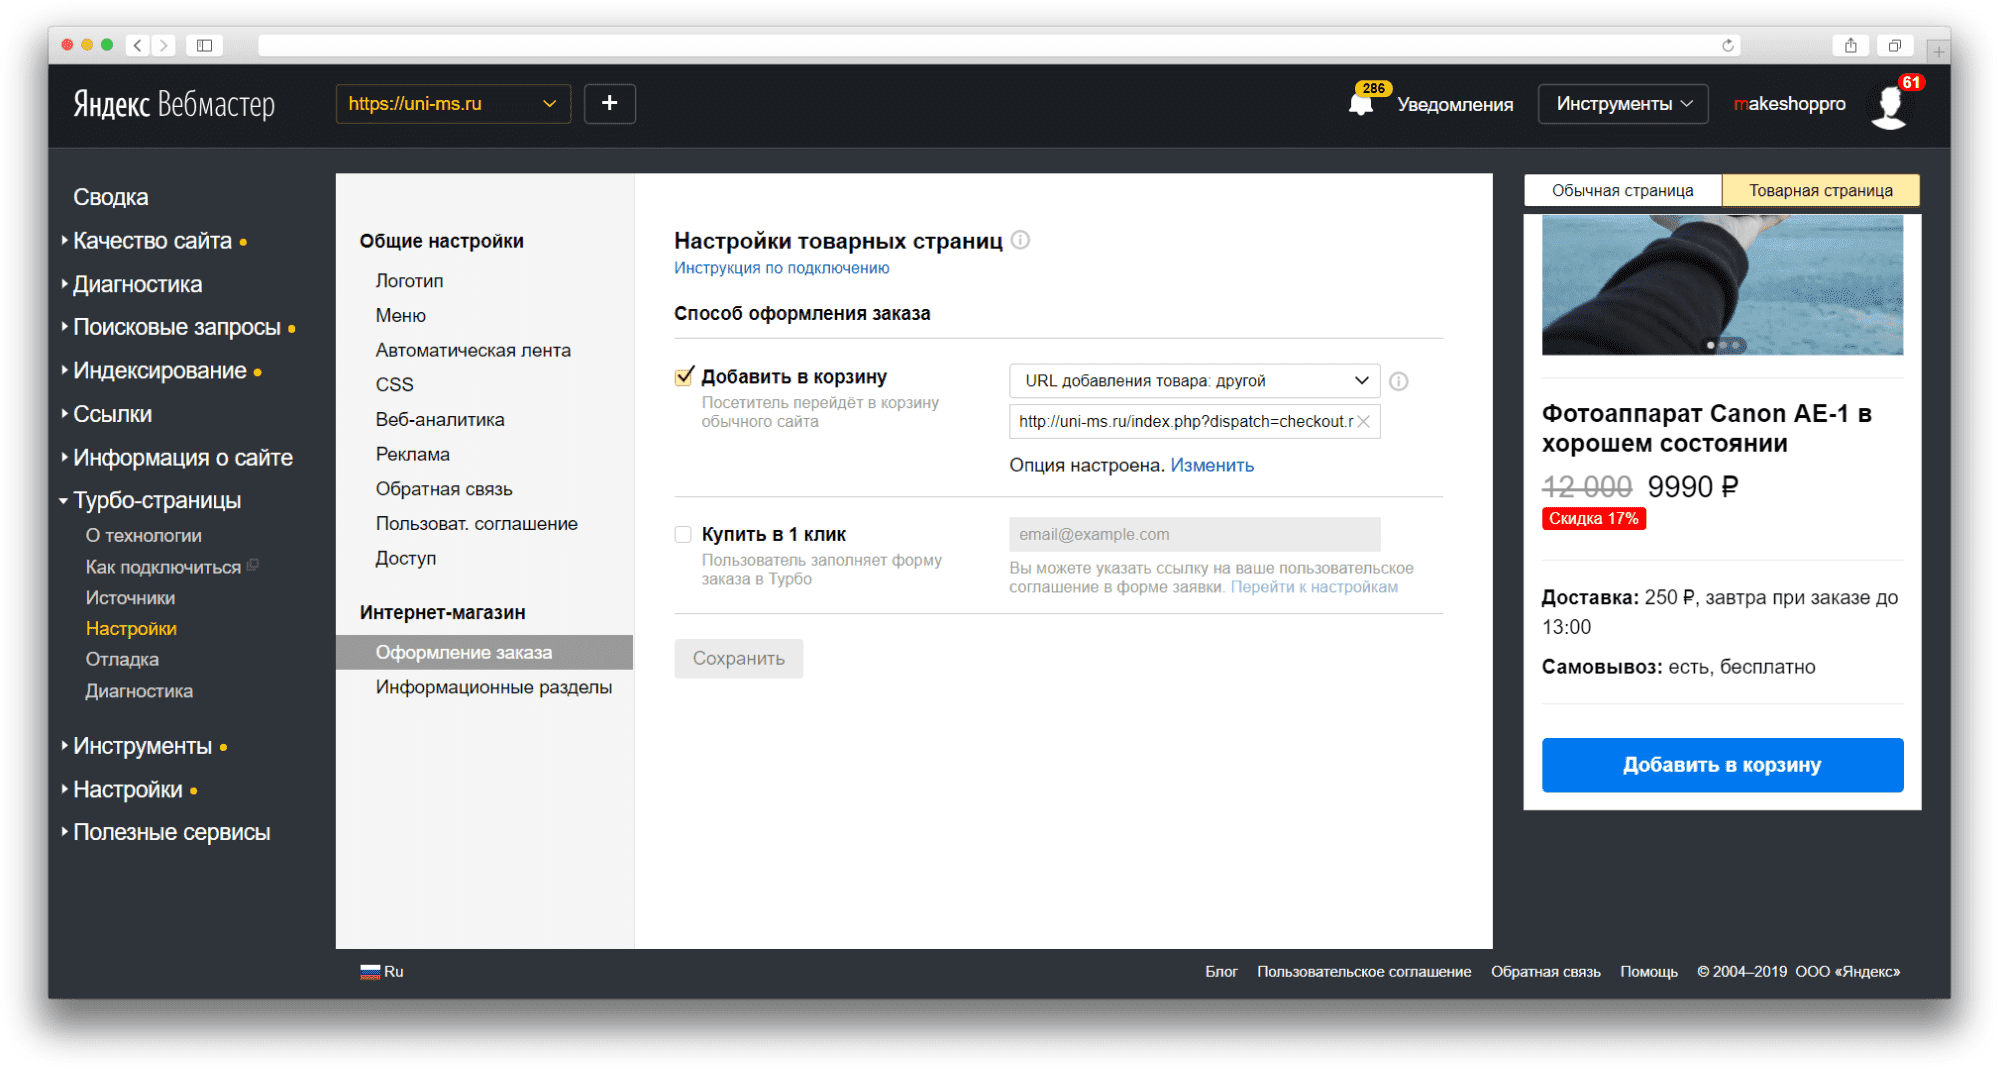
Task: Open Доступ settings item
Action: tap(405, 558)
